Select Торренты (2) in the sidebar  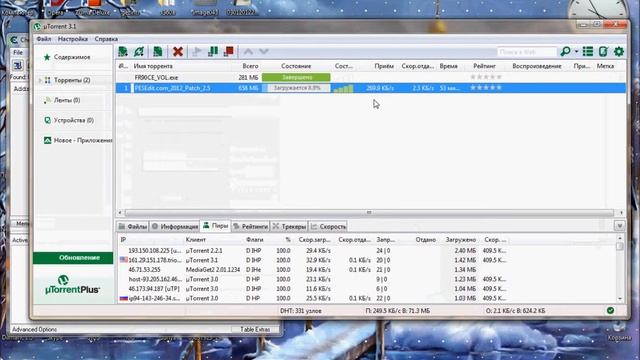pos(72,80)
